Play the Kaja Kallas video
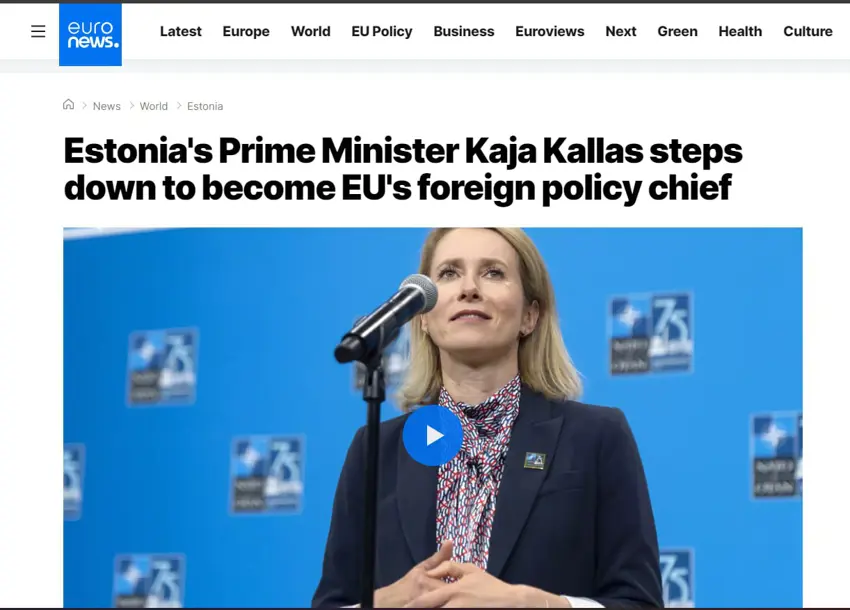Screen dimensions: 850x610 433,435
